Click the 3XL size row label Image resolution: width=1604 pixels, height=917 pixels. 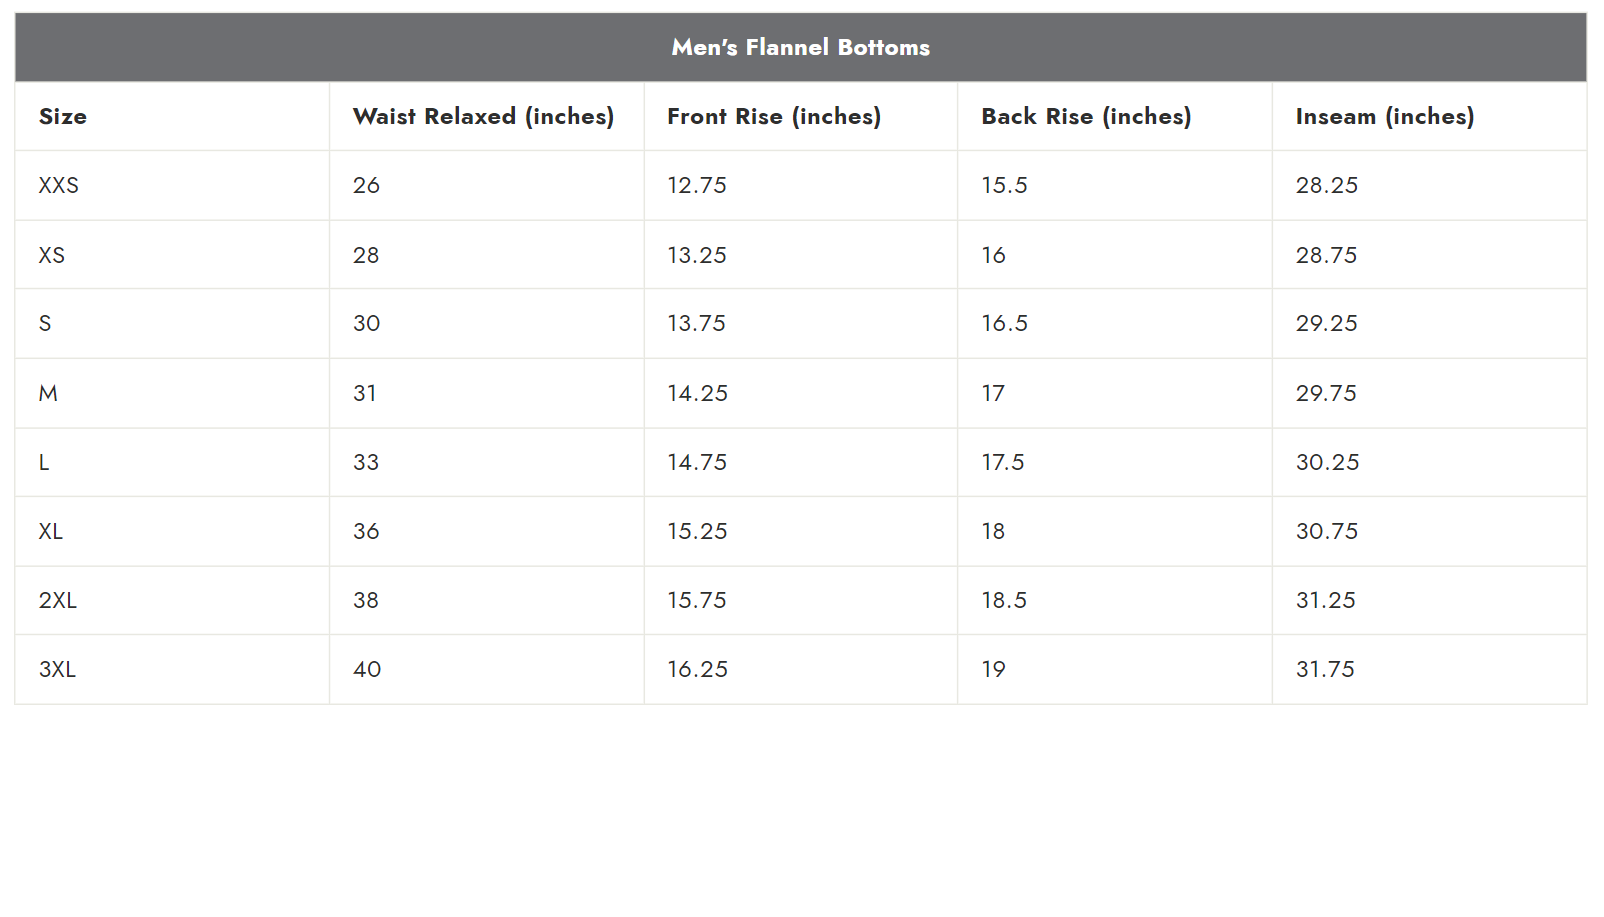[57, 669]
